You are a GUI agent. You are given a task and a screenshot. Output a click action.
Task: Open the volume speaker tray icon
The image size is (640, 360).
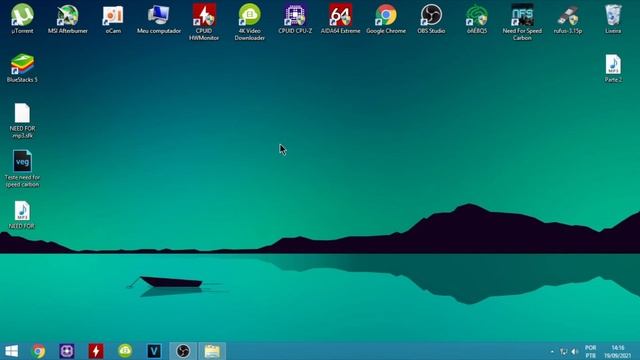click(575, 351)
